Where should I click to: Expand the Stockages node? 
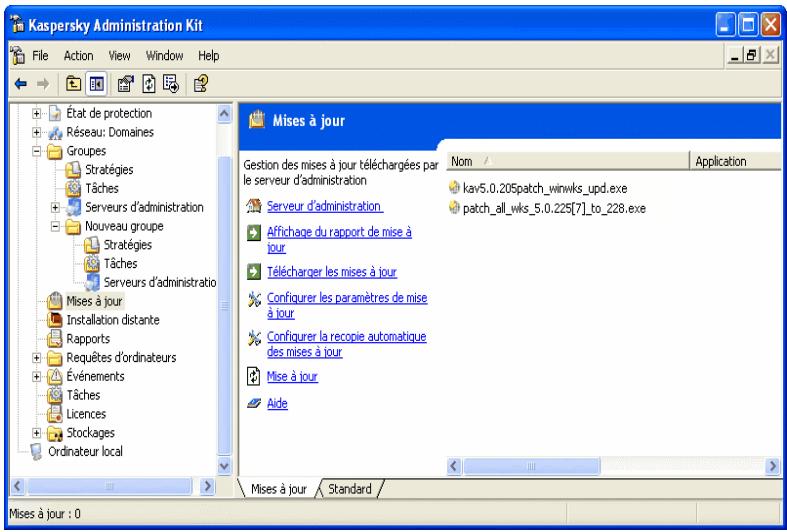point(37,433)
